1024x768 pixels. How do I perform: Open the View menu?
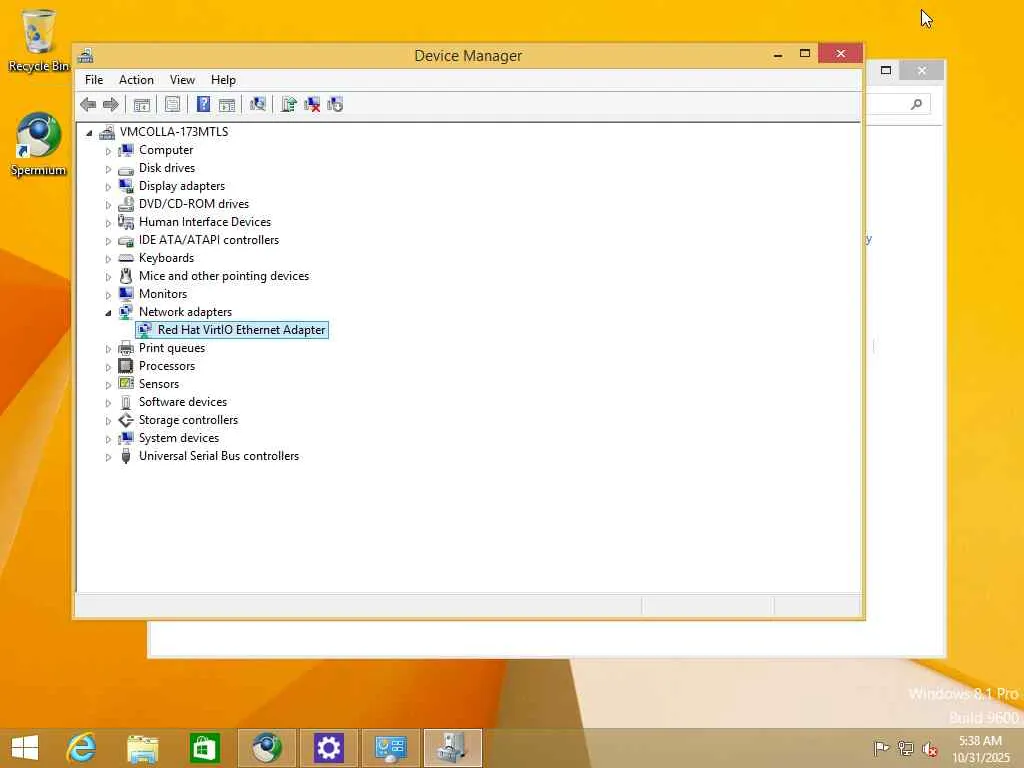pyautogui.click(x=182, y=80)
